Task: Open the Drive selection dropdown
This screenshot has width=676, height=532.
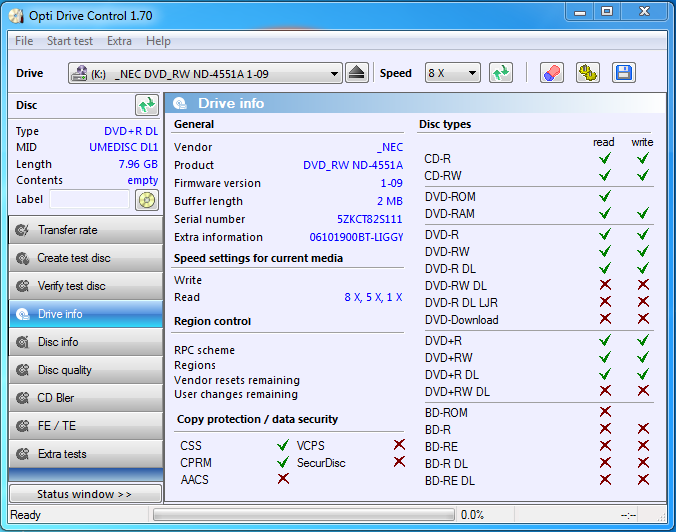Action: pyautogui.click(x=205, y=73)
